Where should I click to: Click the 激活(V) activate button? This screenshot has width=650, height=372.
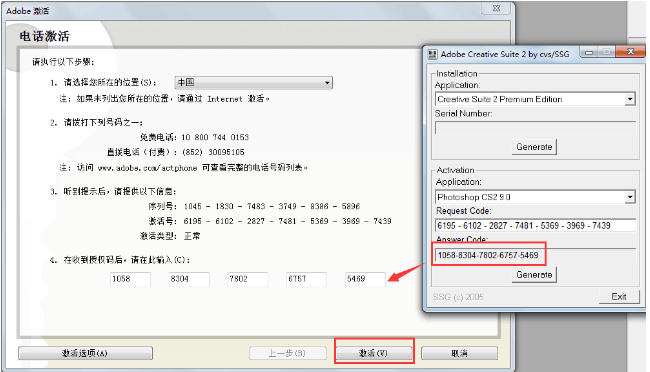[374, 353]
